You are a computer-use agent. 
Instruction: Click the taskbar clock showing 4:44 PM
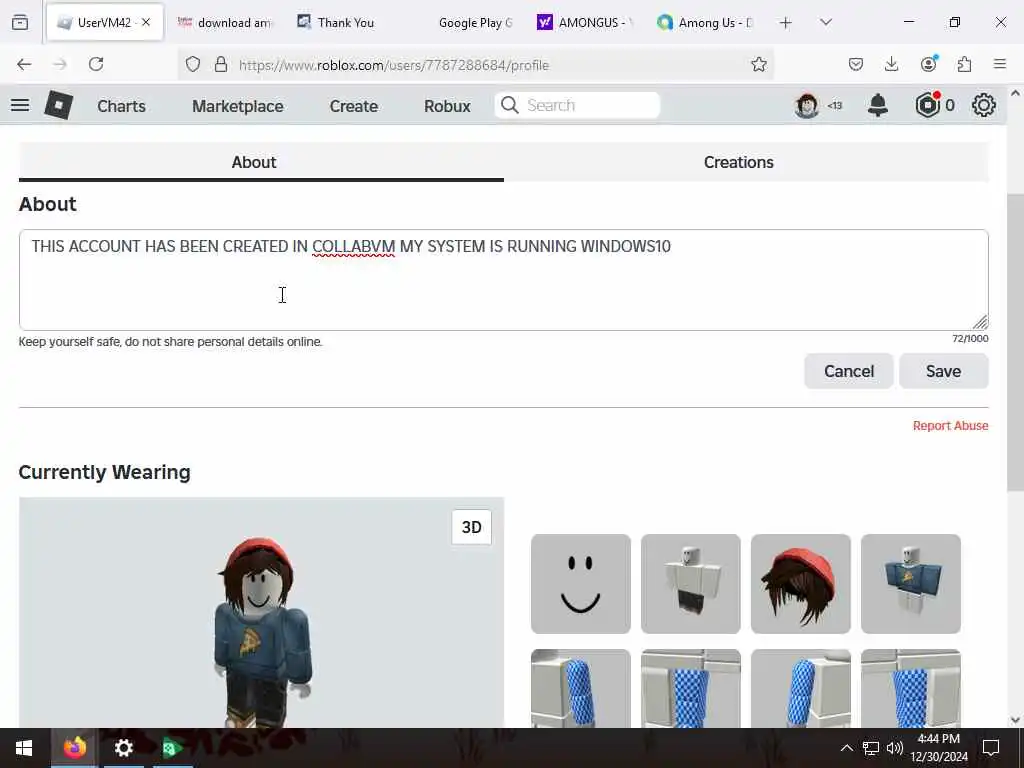pyautogui.click(x=938, y=748)
